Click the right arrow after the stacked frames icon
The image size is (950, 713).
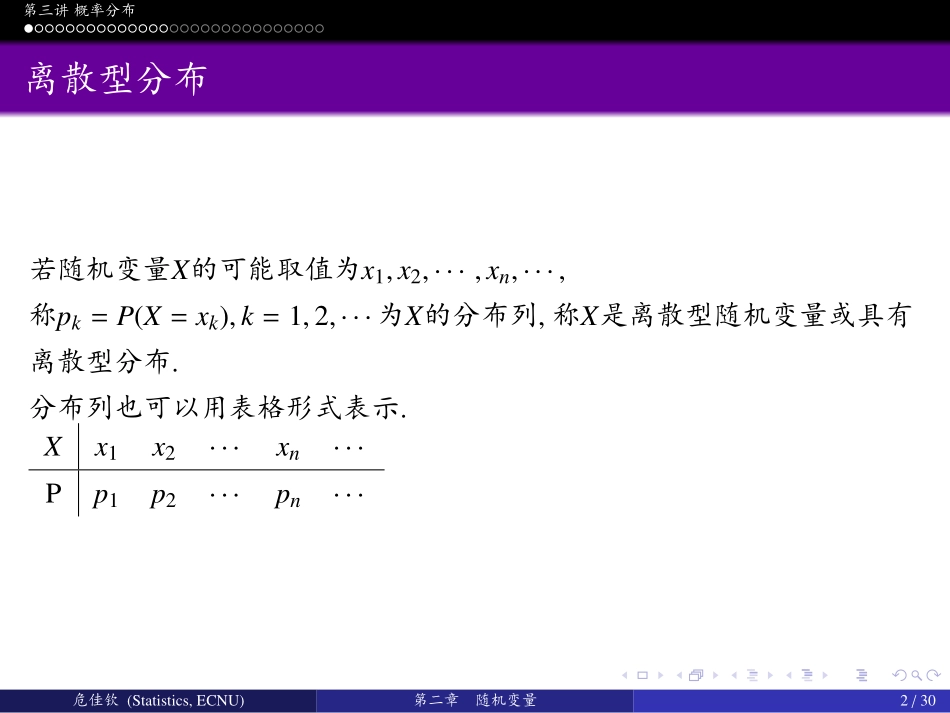click(716, 674)
